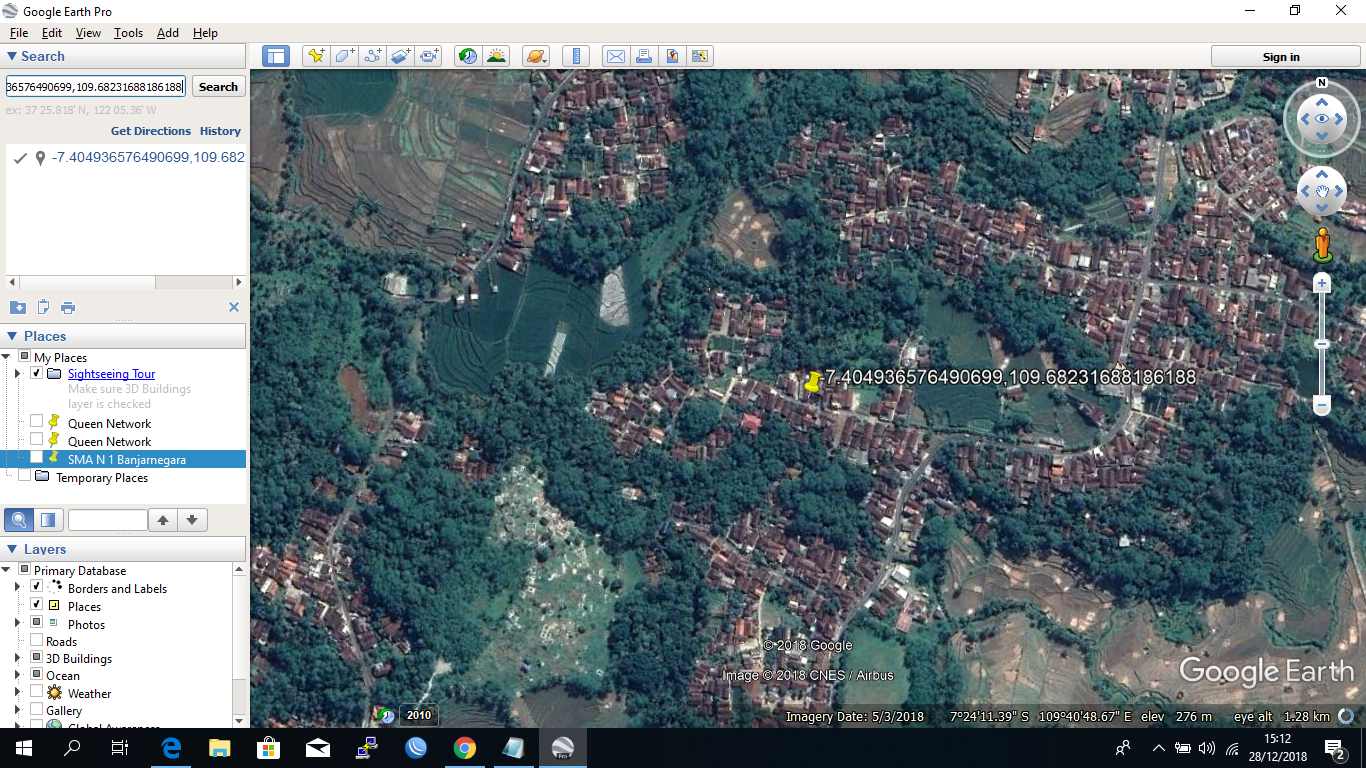Click the zoom in plus button
The image size is (1366, 768).
pyautogui.click(x=1322, y=284)
